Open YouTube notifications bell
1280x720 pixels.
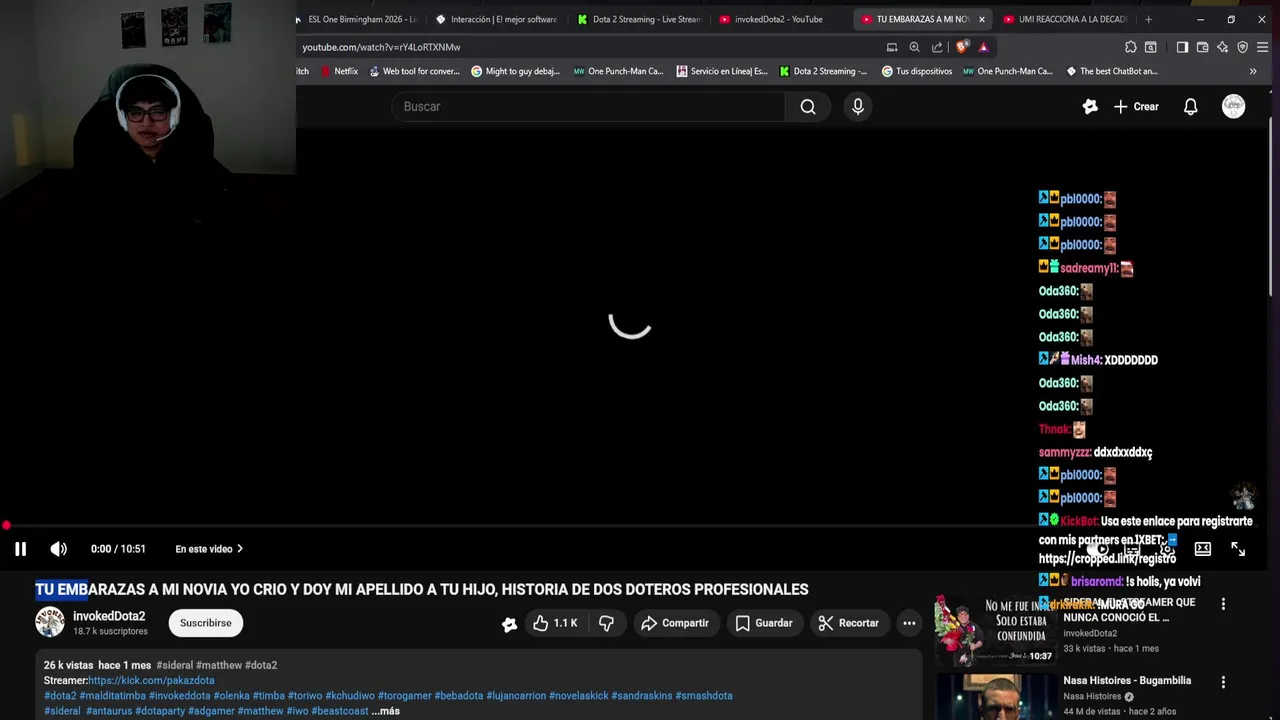tap(1190, 106)
